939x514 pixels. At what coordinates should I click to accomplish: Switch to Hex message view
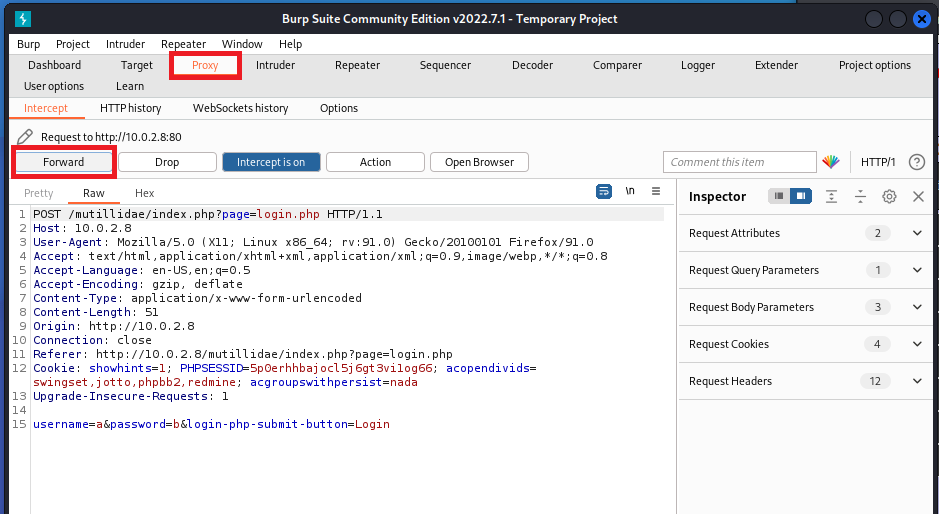[x=144, y=193]
